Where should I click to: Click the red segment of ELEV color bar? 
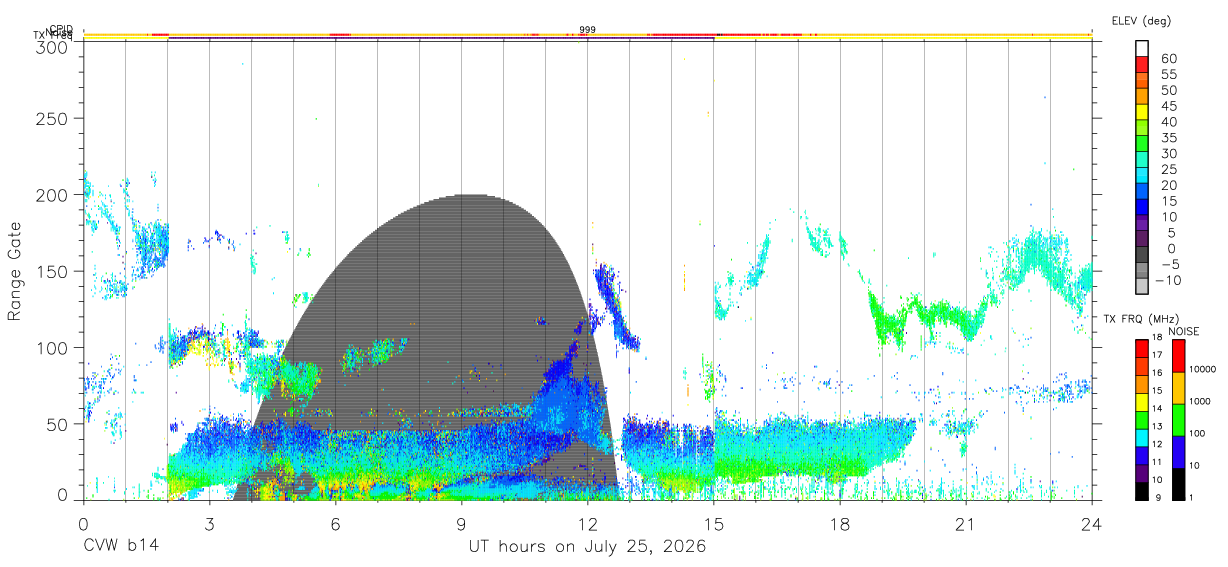[1143, 64]
